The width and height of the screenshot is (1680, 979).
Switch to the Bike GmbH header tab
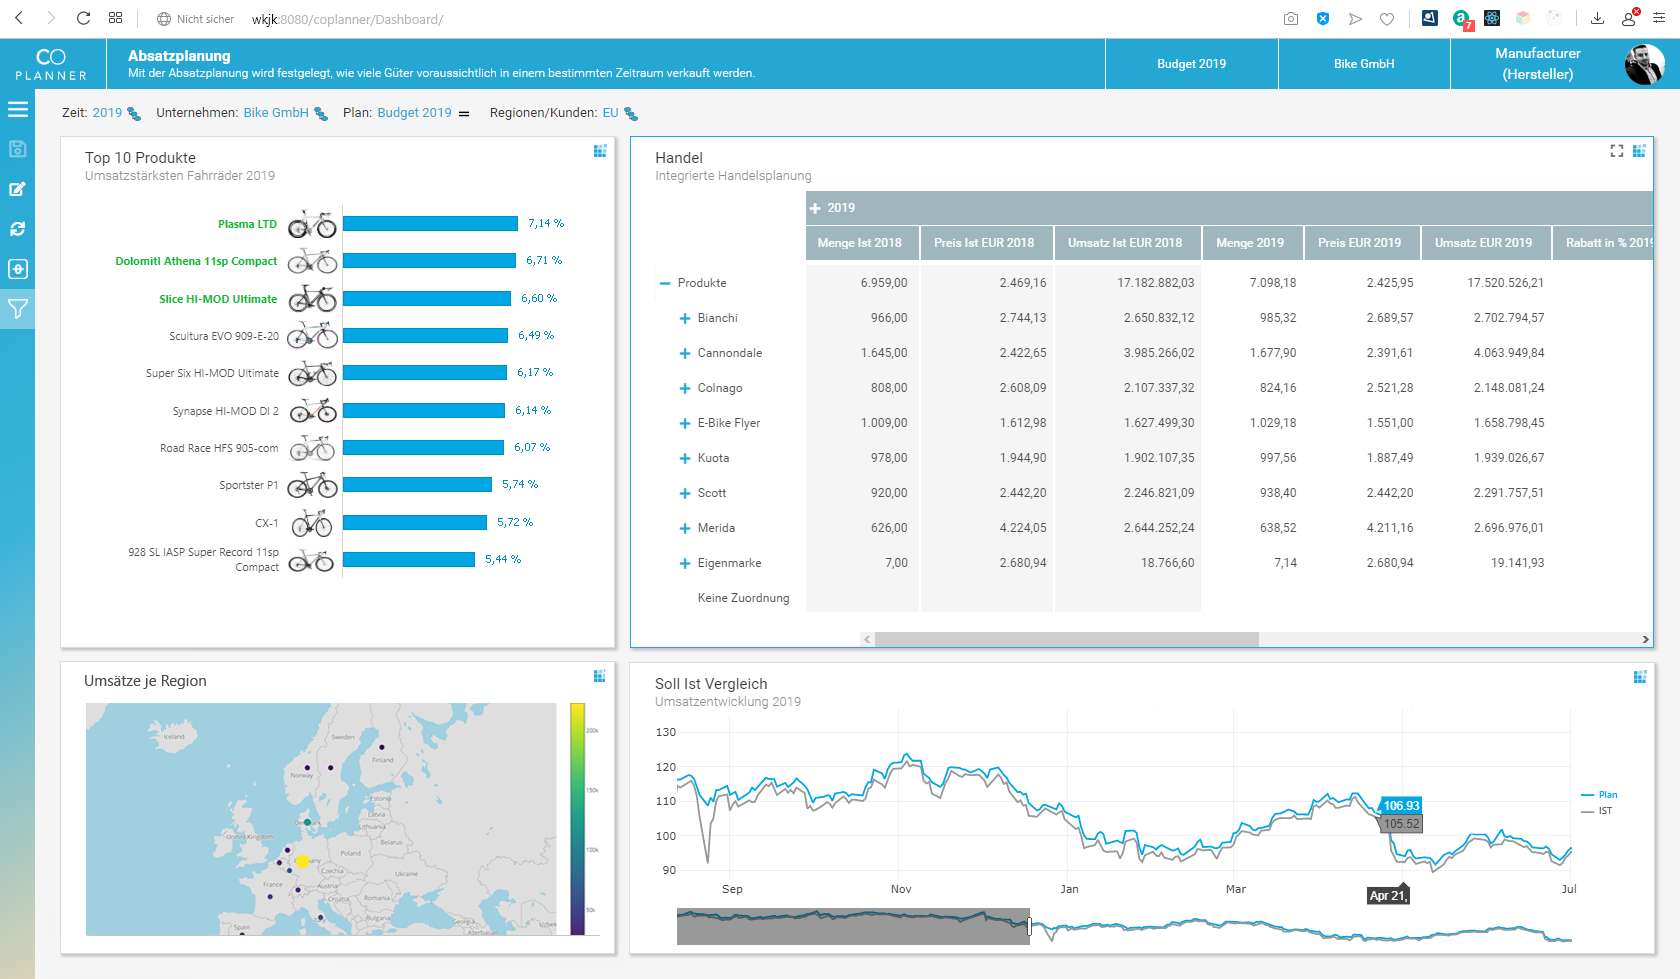(1363, 63)
